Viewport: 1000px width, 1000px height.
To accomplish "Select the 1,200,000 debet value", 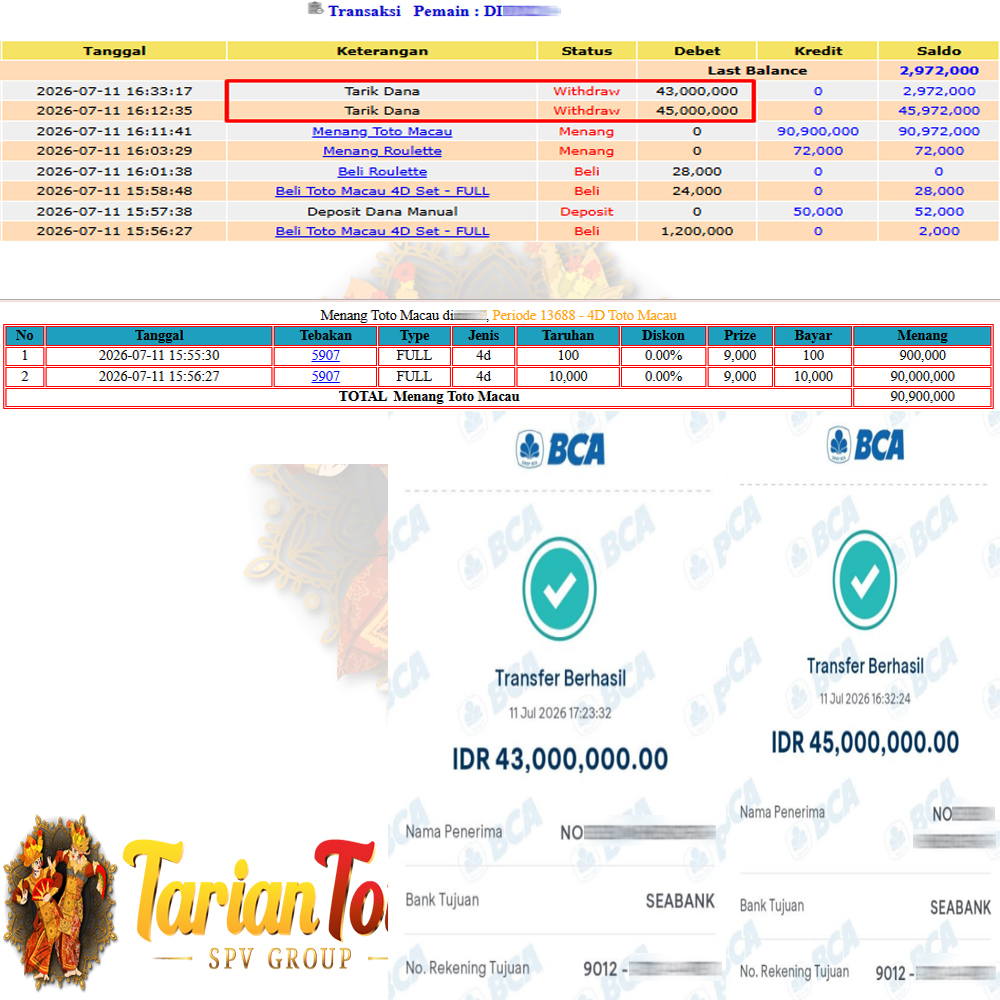I will pyautogui.click(x=697, y=232).
